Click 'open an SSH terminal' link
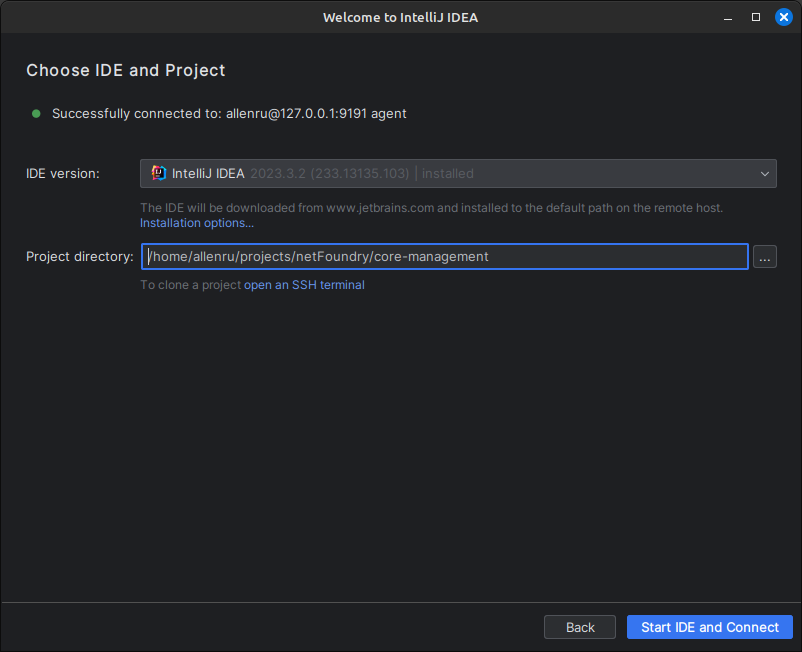 pos(304,285)
